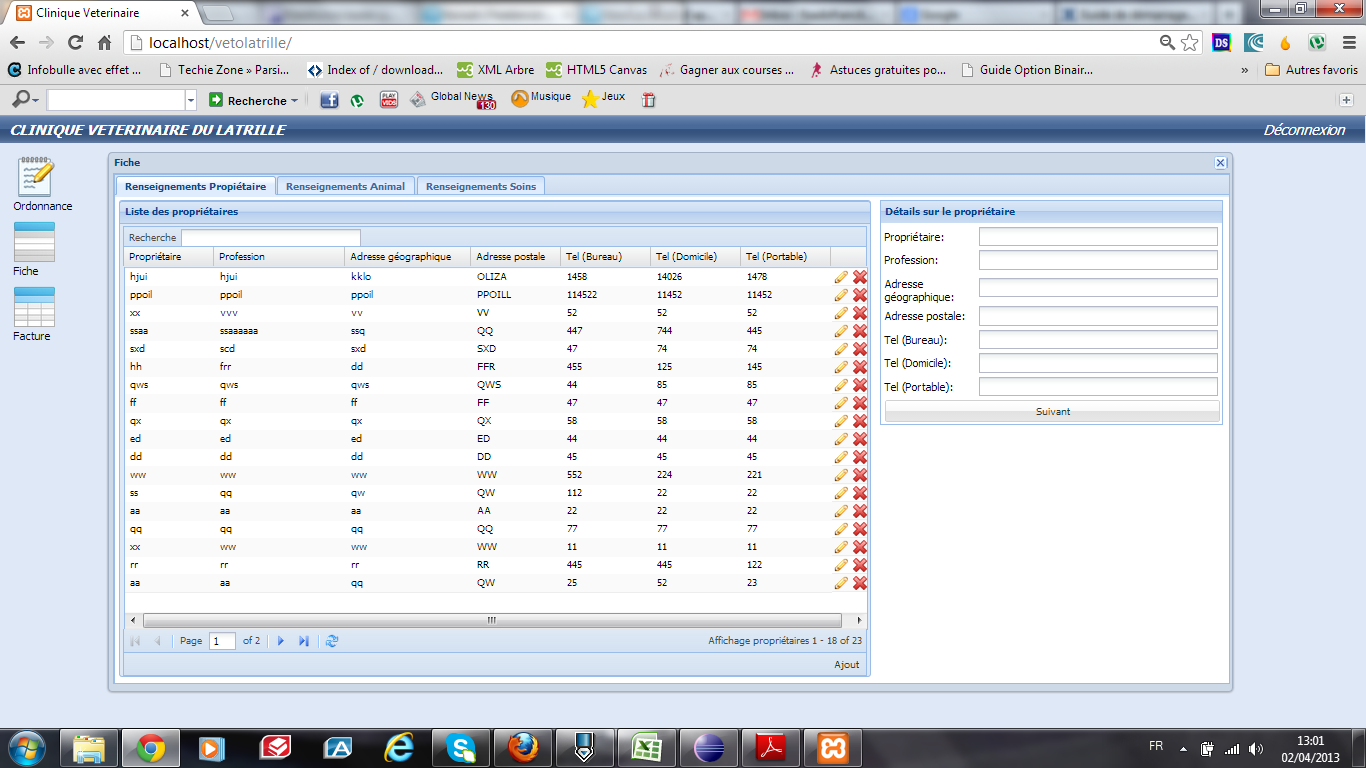The image size is (1366, 768).
Task: Open the XML Arbre bookmark
Action: click(495, 70)
